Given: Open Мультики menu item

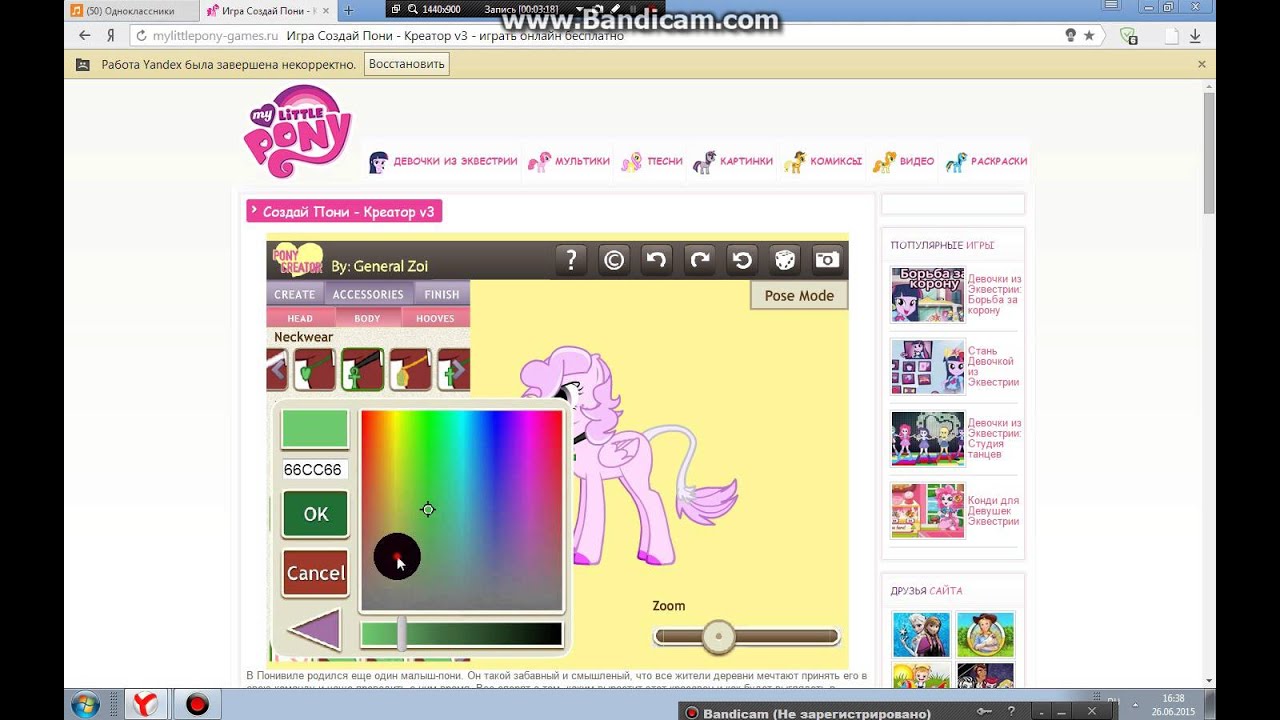Looking at the screenshot, I should (x=569, y=161).
